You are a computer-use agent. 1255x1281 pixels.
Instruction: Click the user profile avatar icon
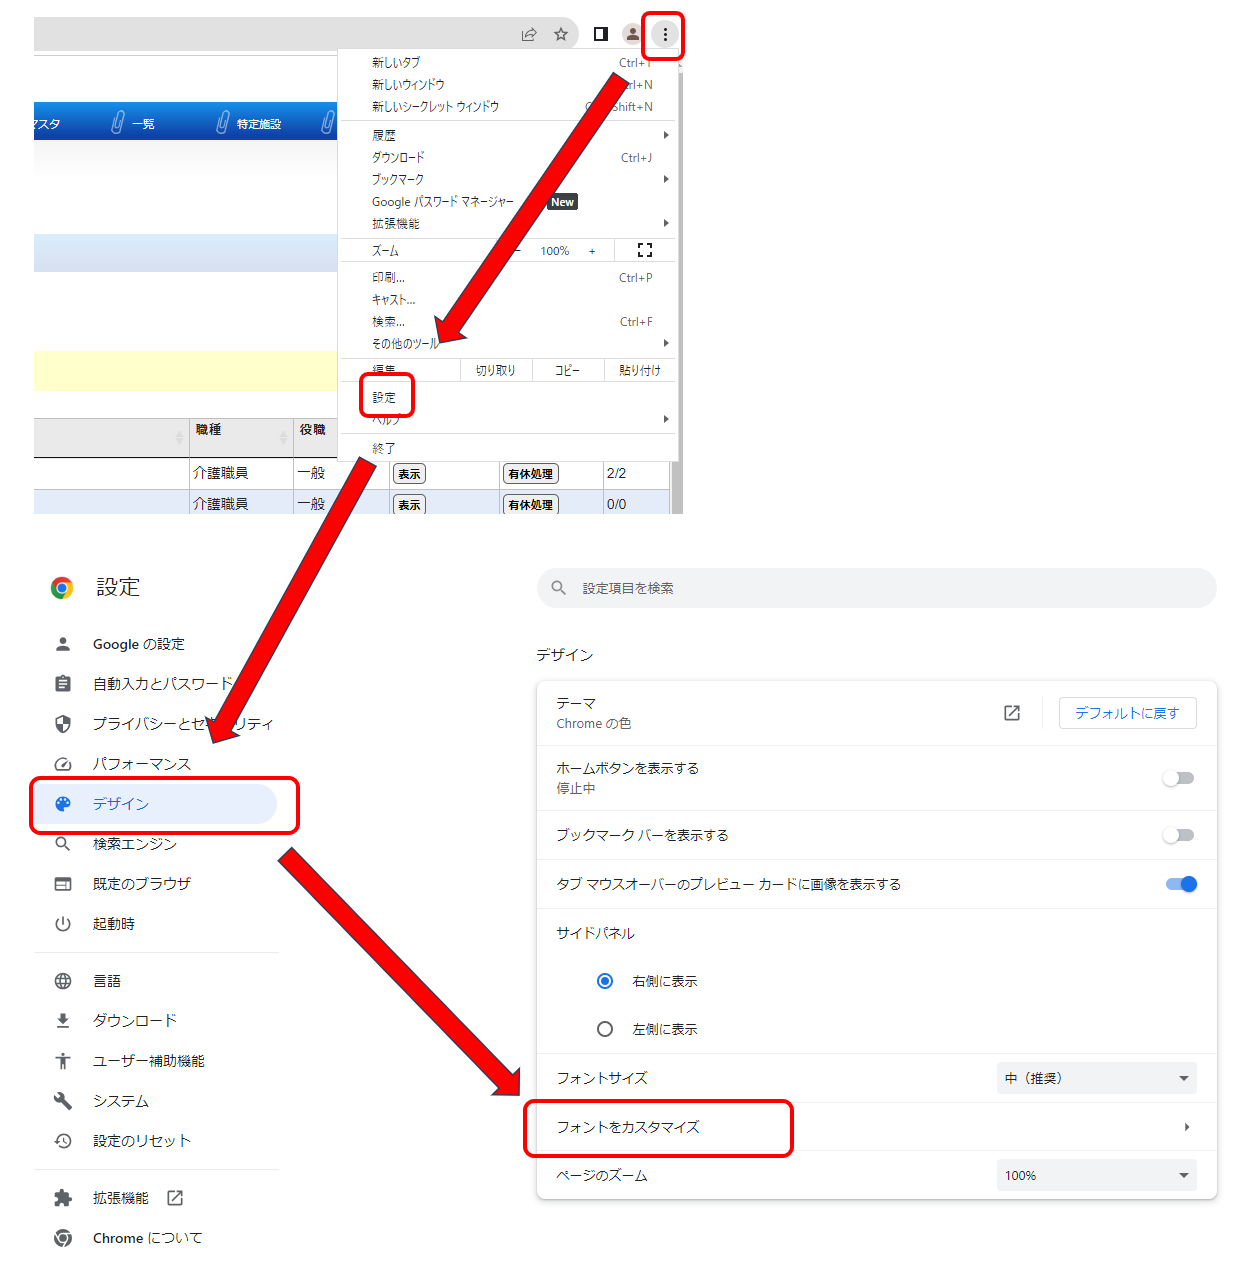click(632, 34)
